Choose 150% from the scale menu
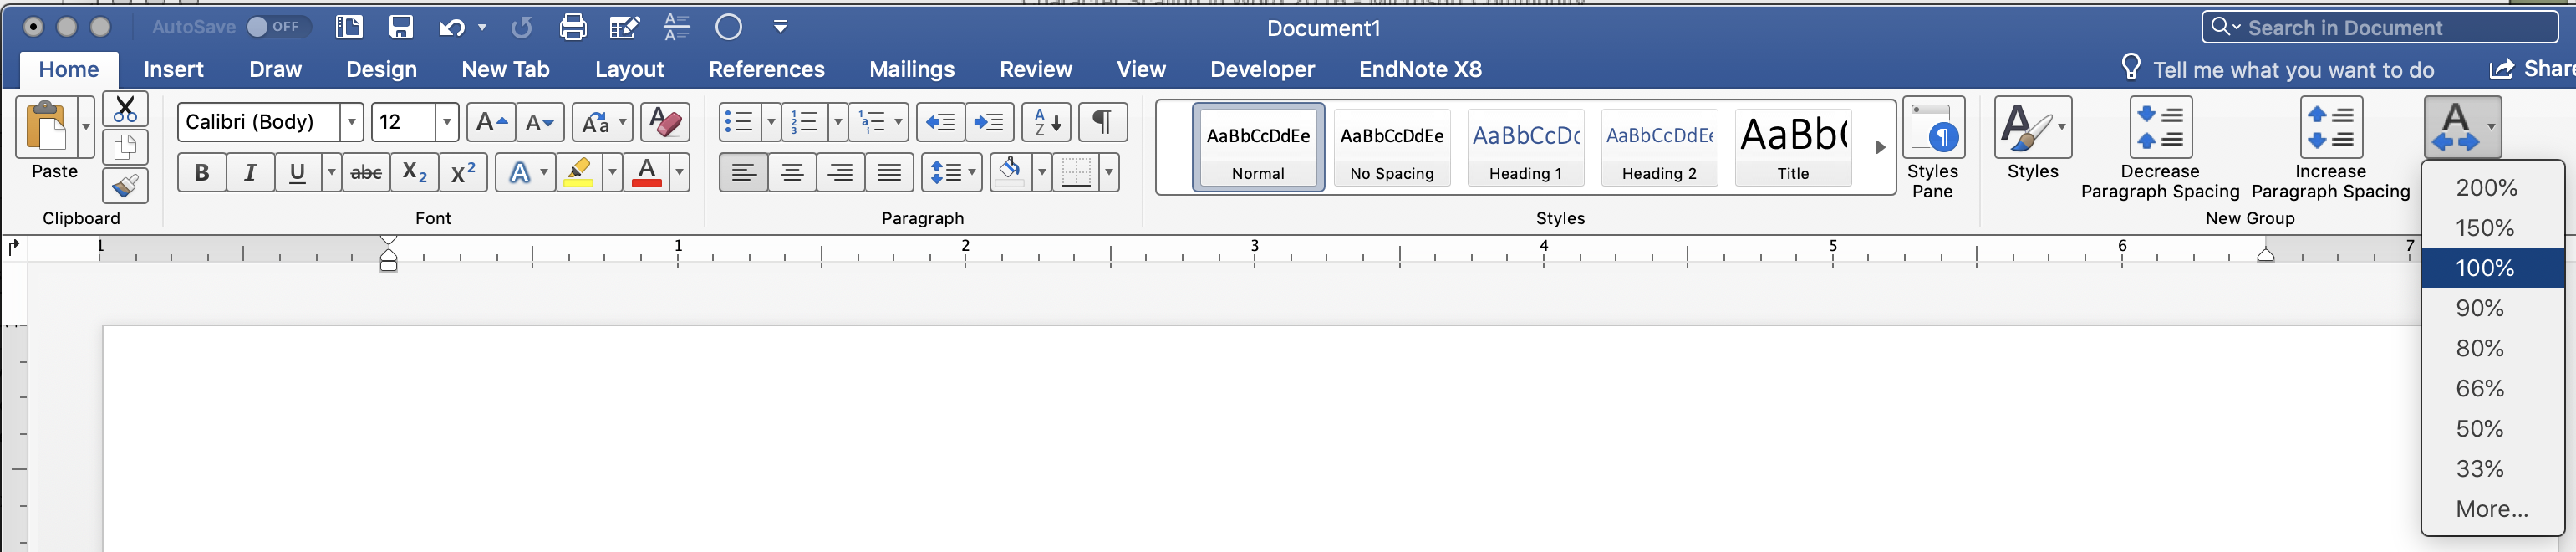The height and width of the screenshot is (552, 2576). pos(2493,228)
